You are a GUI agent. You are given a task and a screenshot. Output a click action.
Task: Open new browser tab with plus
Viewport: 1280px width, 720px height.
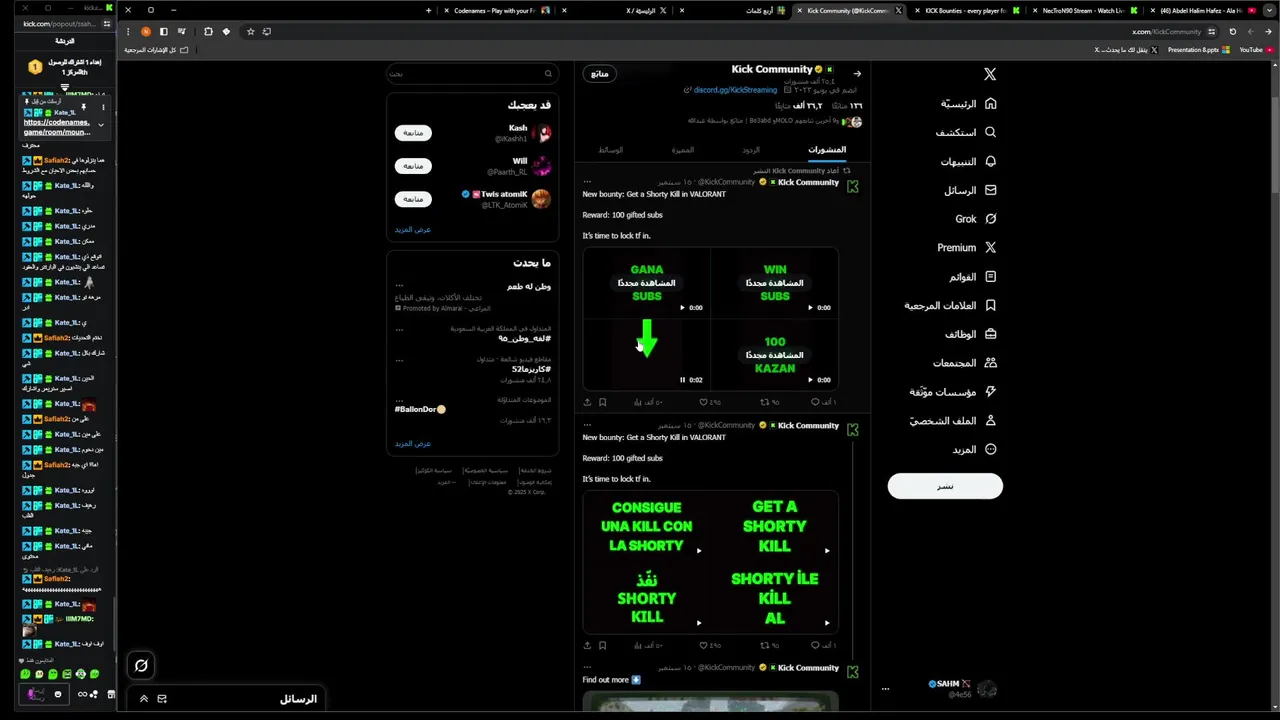pos(429,10)
